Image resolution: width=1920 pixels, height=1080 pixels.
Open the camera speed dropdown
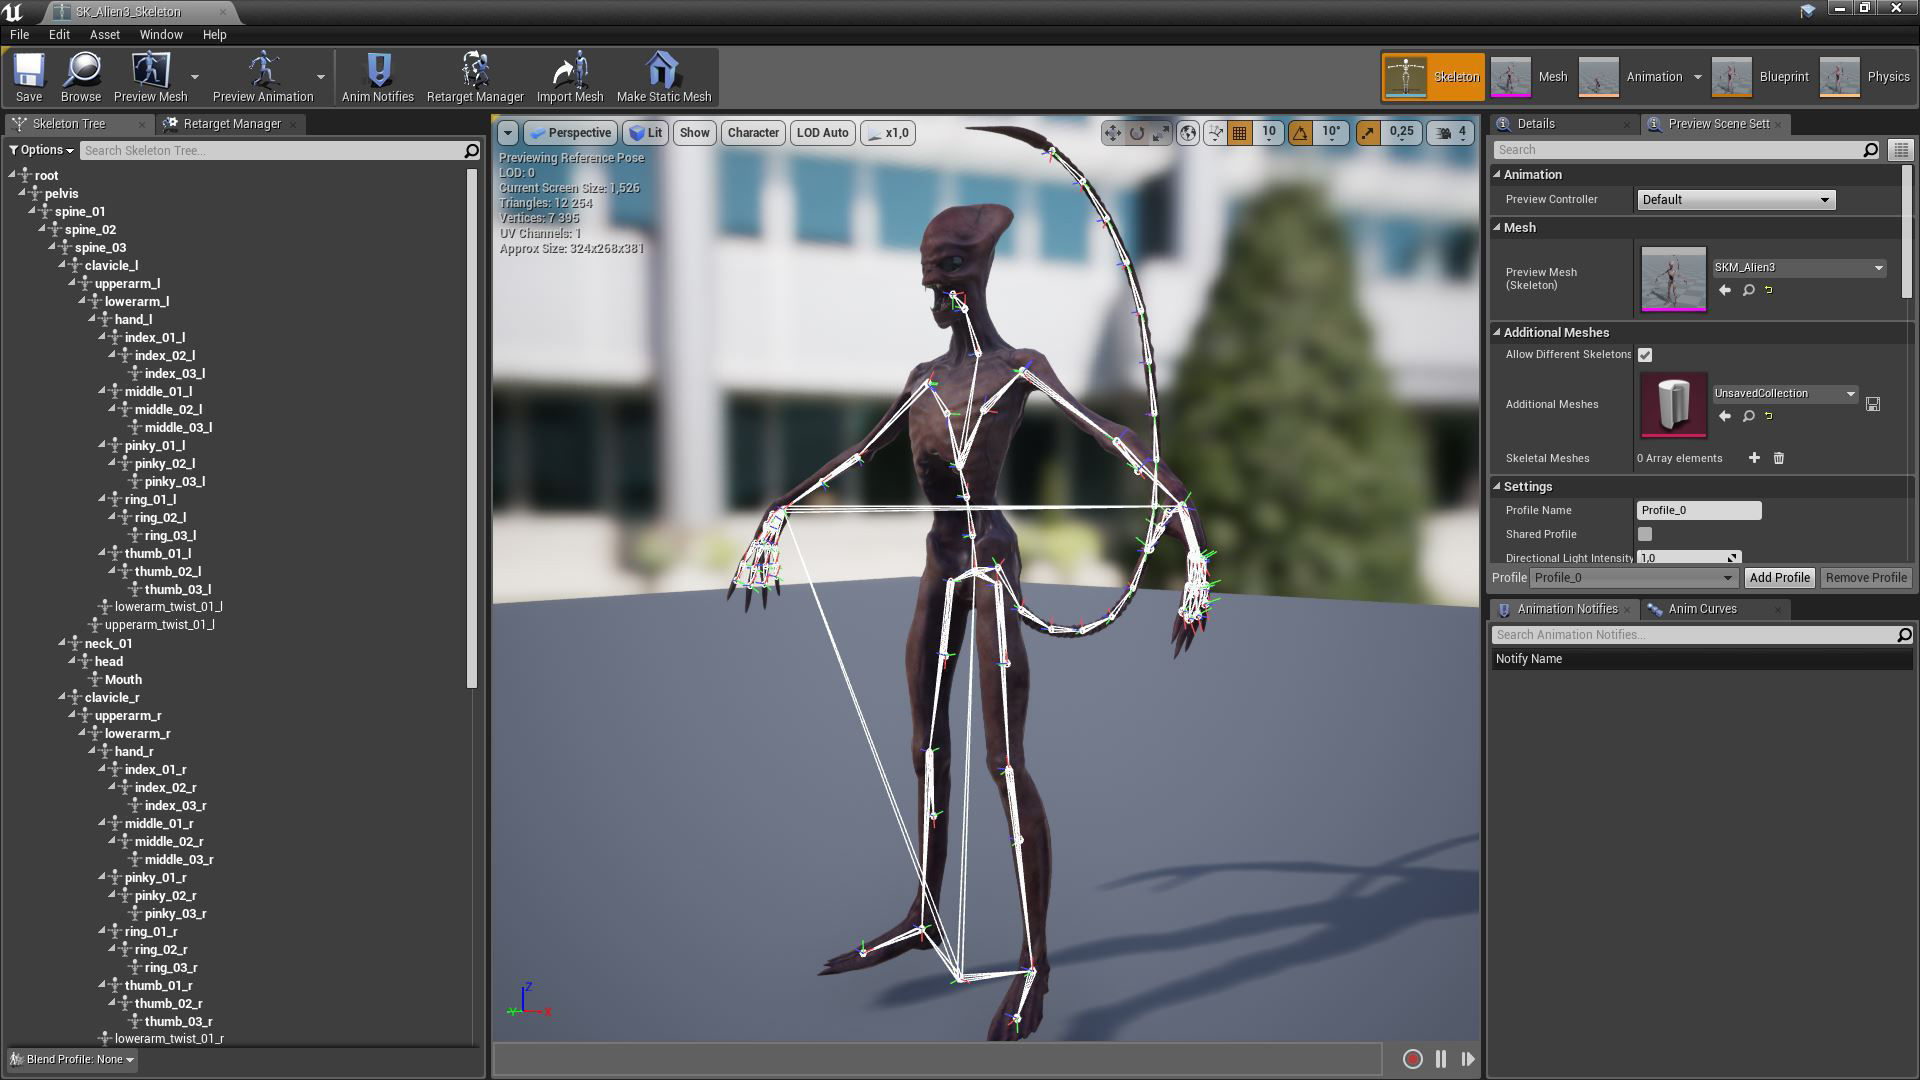point(1451,133)
